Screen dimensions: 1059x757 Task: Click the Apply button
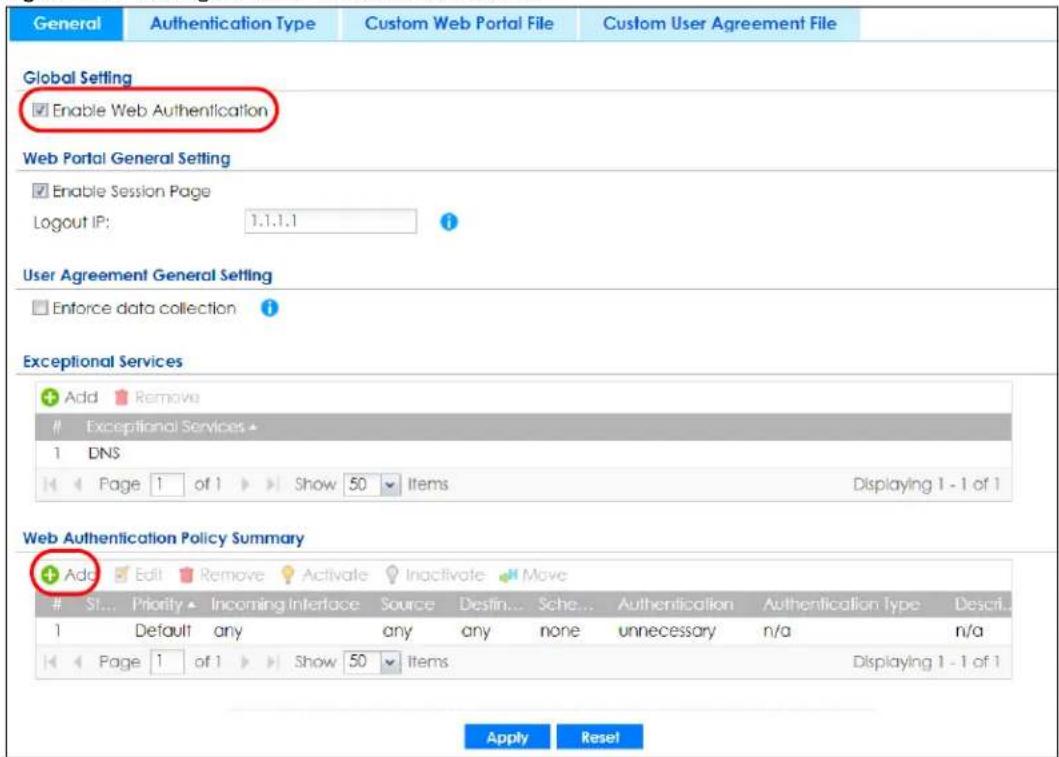point(507,737)
